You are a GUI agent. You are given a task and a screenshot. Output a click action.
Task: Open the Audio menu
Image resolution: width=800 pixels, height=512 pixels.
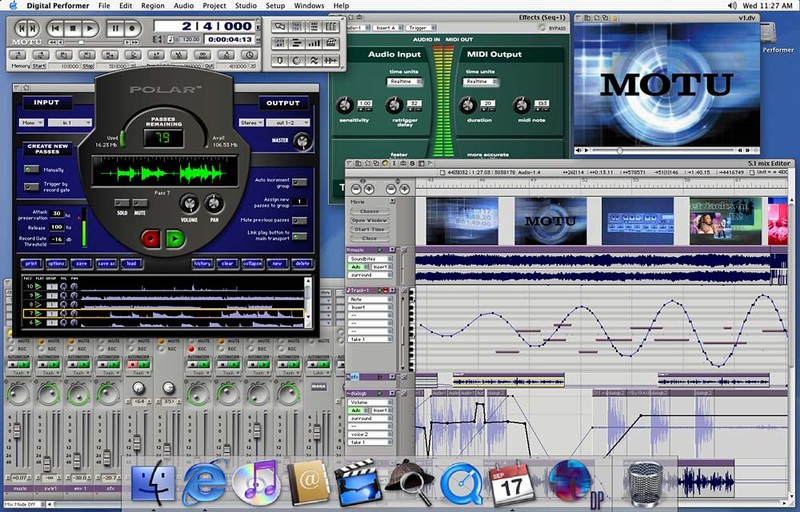pos(184,6)
